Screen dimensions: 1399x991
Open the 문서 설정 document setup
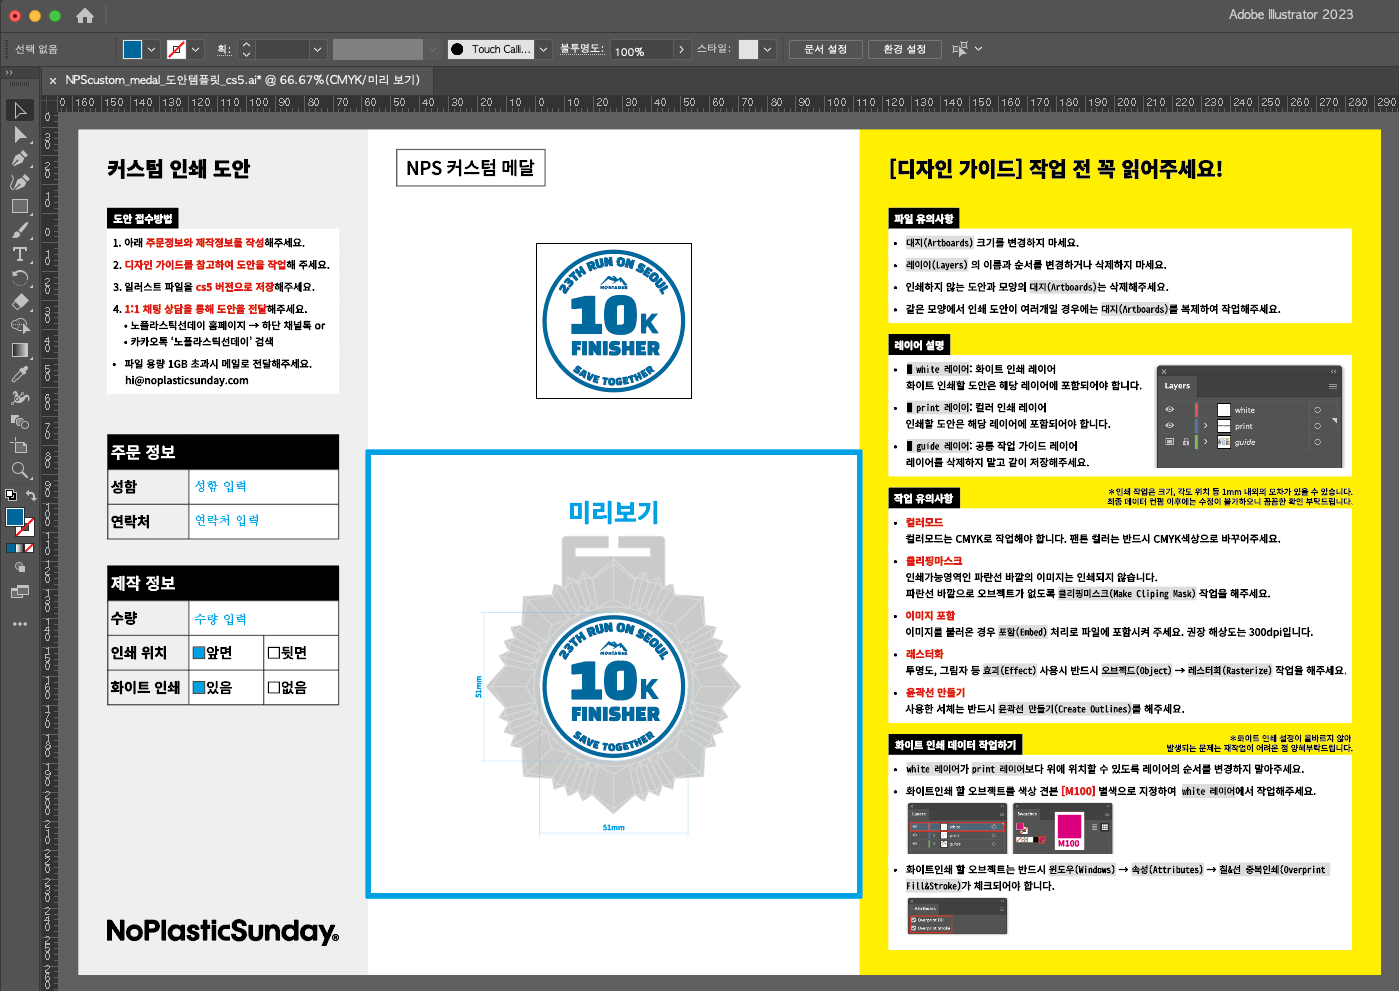826,49
